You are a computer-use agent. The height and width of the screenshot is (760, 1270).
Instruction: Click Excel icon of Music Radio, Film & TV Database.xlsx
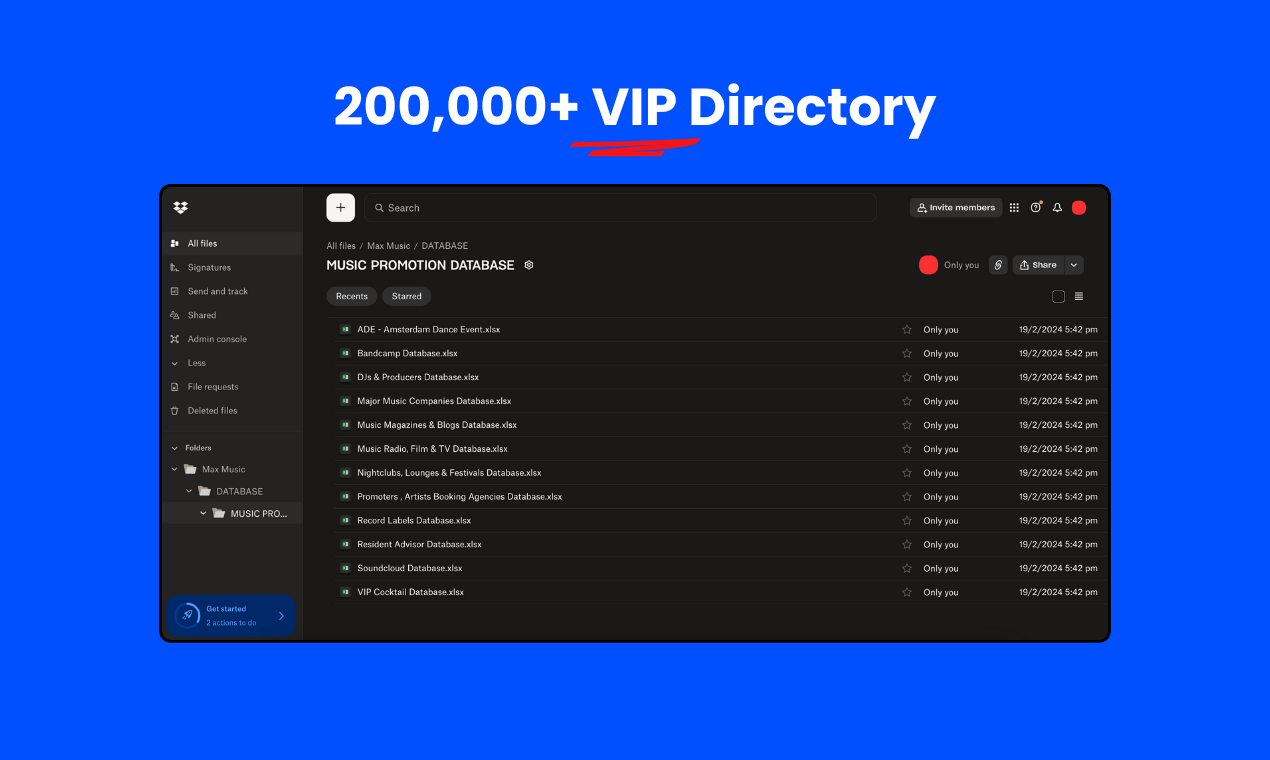[x=345, y=449]
